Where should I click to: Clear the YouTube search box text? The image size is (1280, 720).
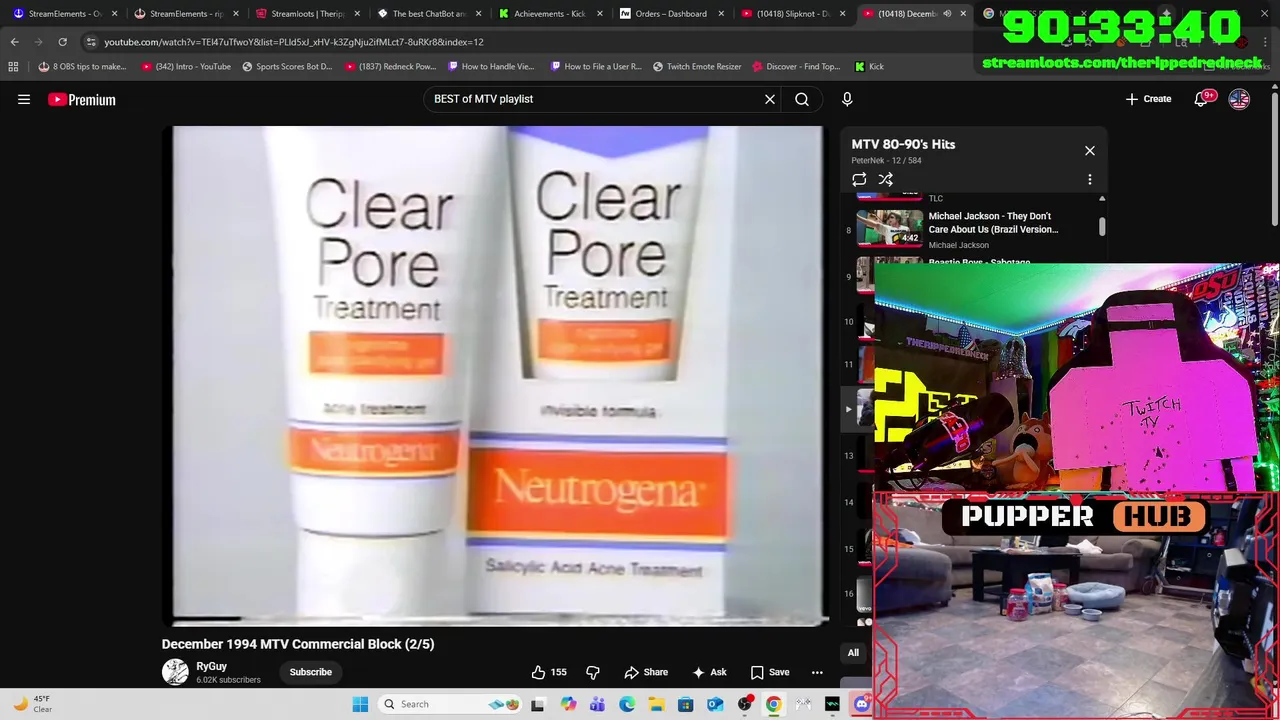(x=770, y=99)
